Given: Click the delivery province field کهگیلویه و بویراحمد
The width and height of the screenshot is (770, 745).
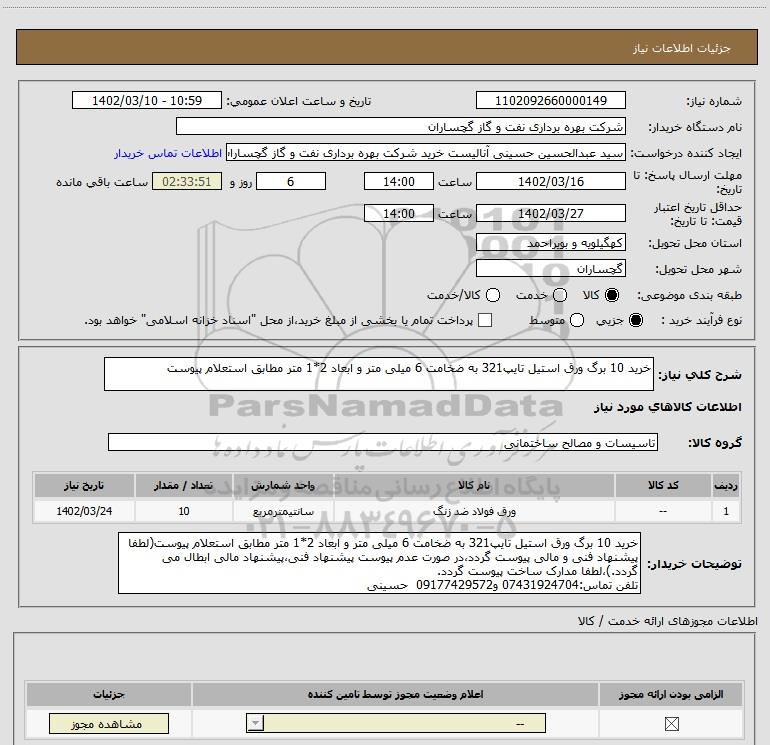Looking at the screenshot, I should [550, 243].
